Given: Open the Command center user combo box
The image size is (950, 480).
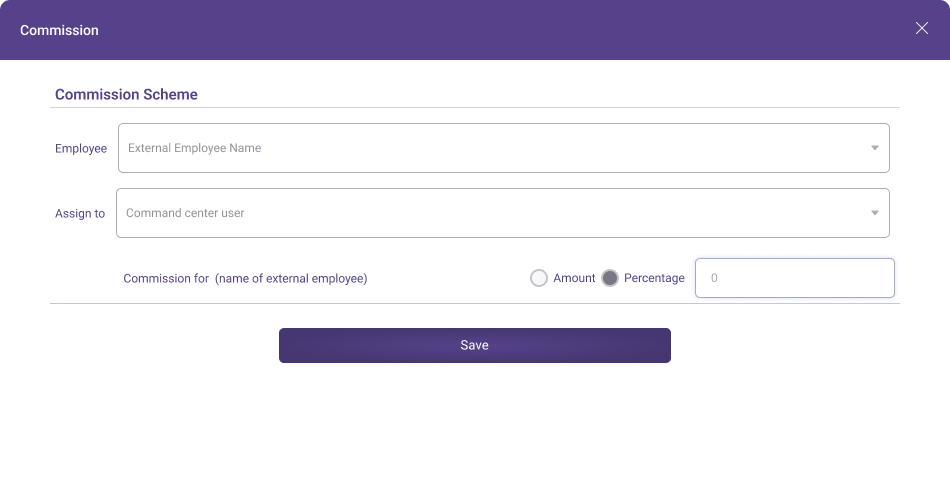Looking at the screenshot, I should (502, 213).
